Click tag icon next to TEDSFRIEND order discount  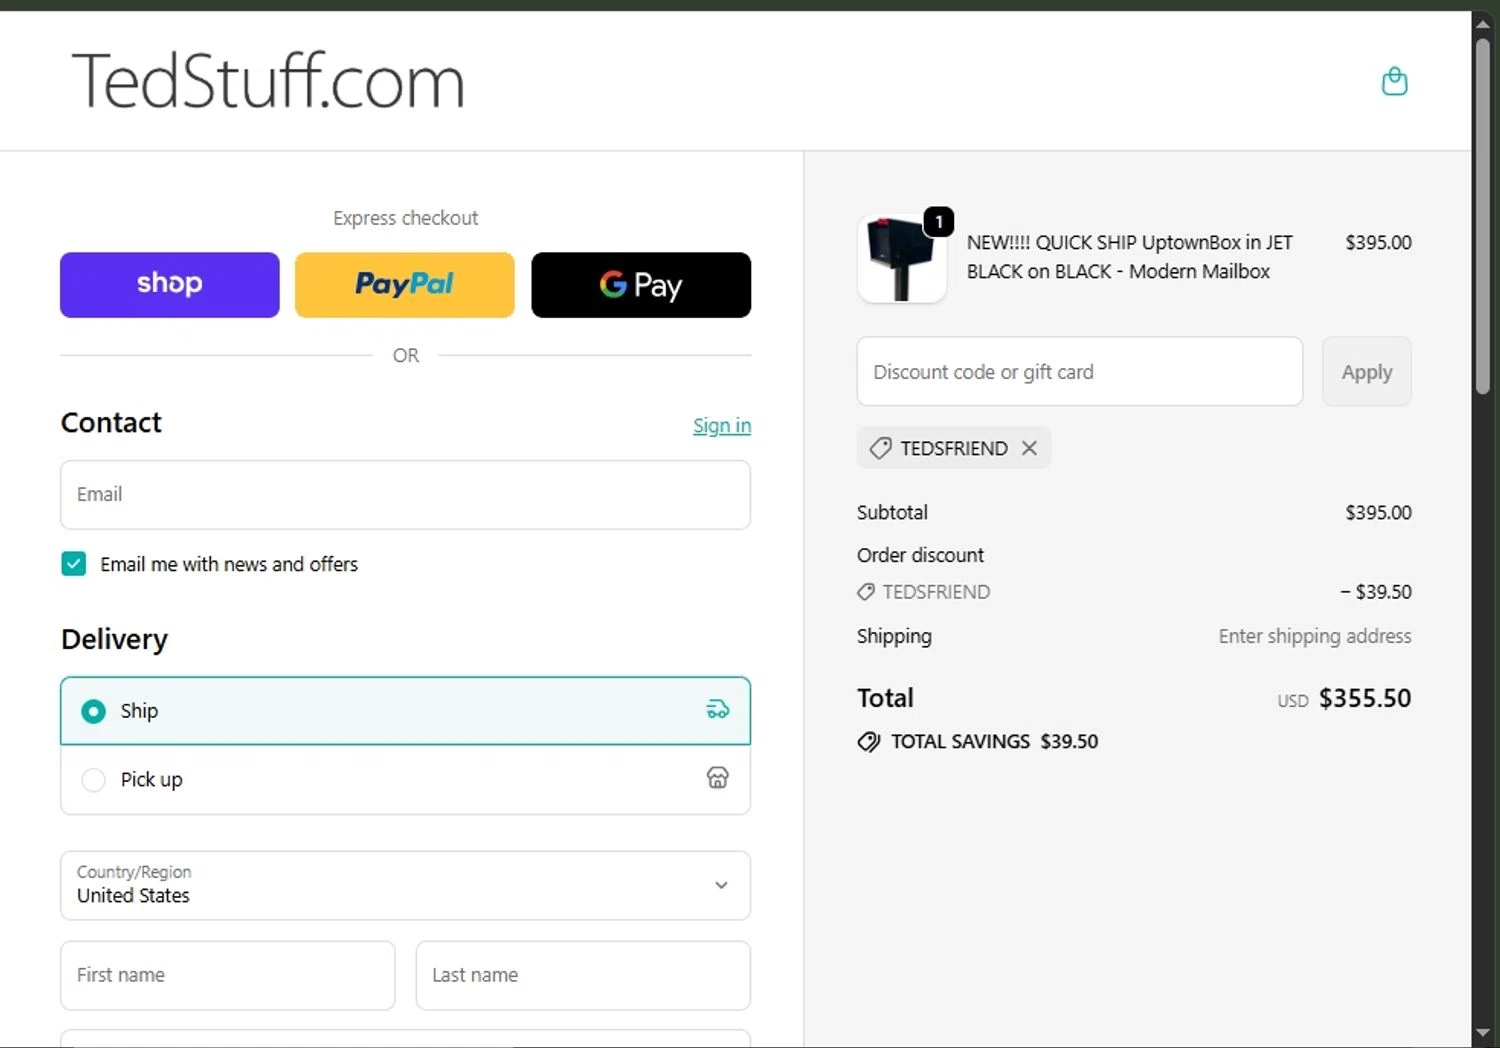coord(866,592)
